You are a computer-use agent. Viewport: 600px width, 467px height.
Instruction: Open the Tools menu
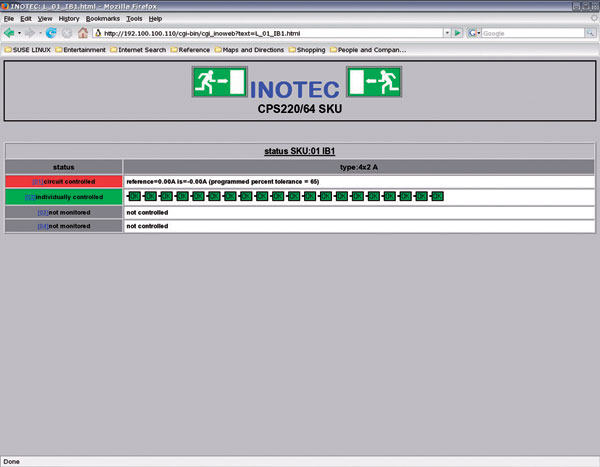[x=134, y=18]
